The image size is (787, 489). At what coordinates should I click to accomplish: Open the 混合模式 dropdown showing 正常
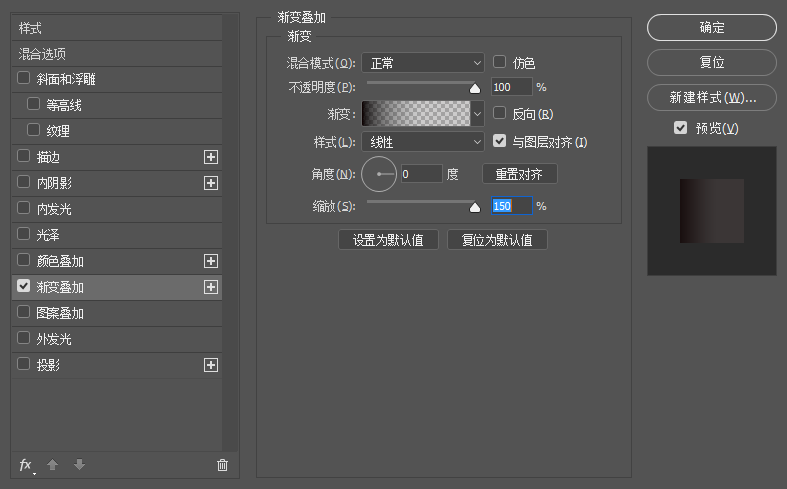point(423,63)
